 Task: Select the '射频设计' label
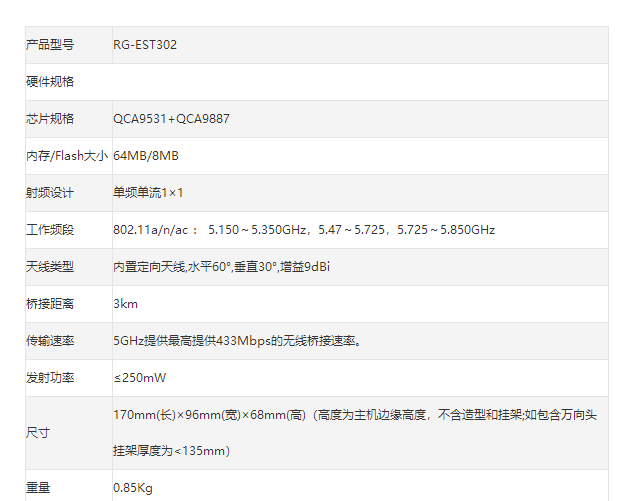[x=50, y=193]
